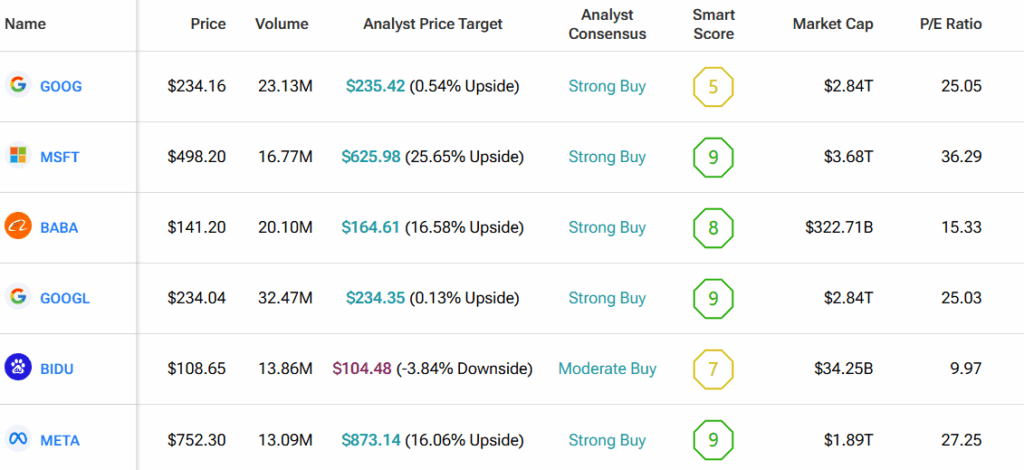This screenshot has width=1024, height=470.
Task: Click the Microsoft logo icon
Action: [x=16, y=156]
